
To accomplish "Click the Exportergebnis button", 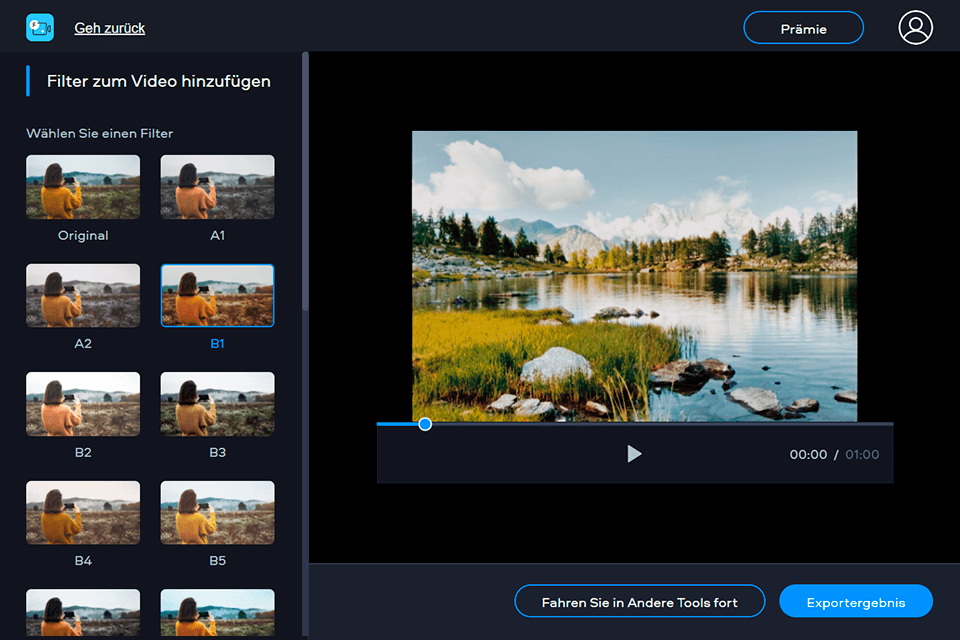I will (x=855, y=601).
